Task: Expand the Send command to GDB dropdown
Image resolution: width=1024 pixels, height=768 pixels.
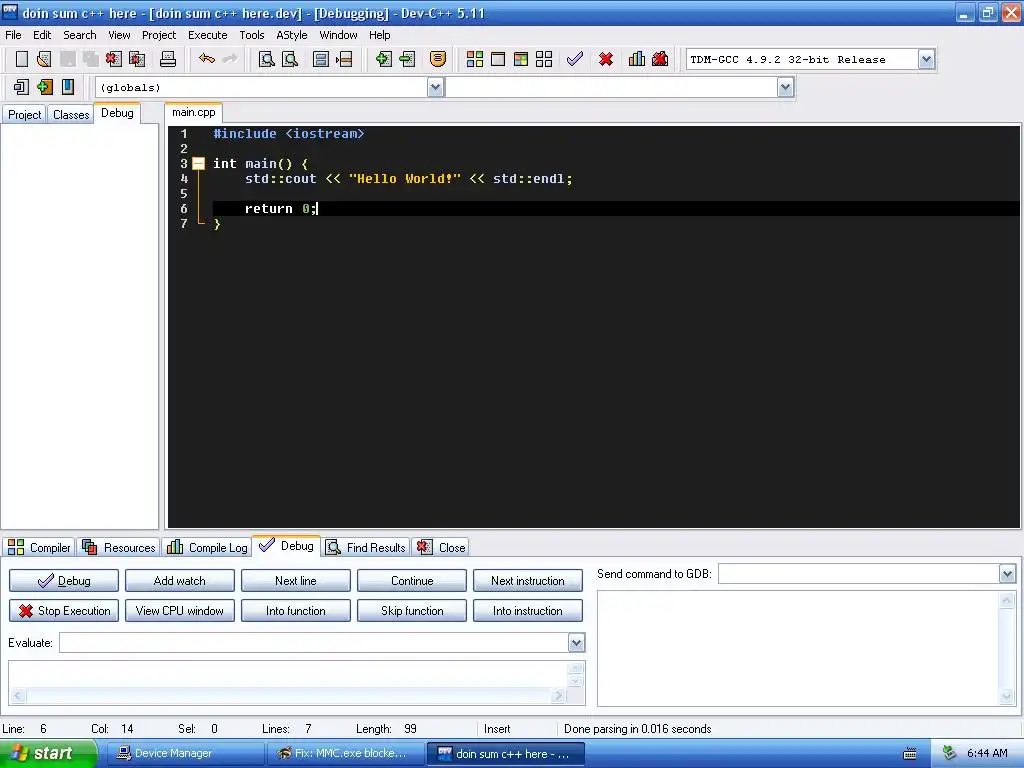Action: click(1007, 574)
